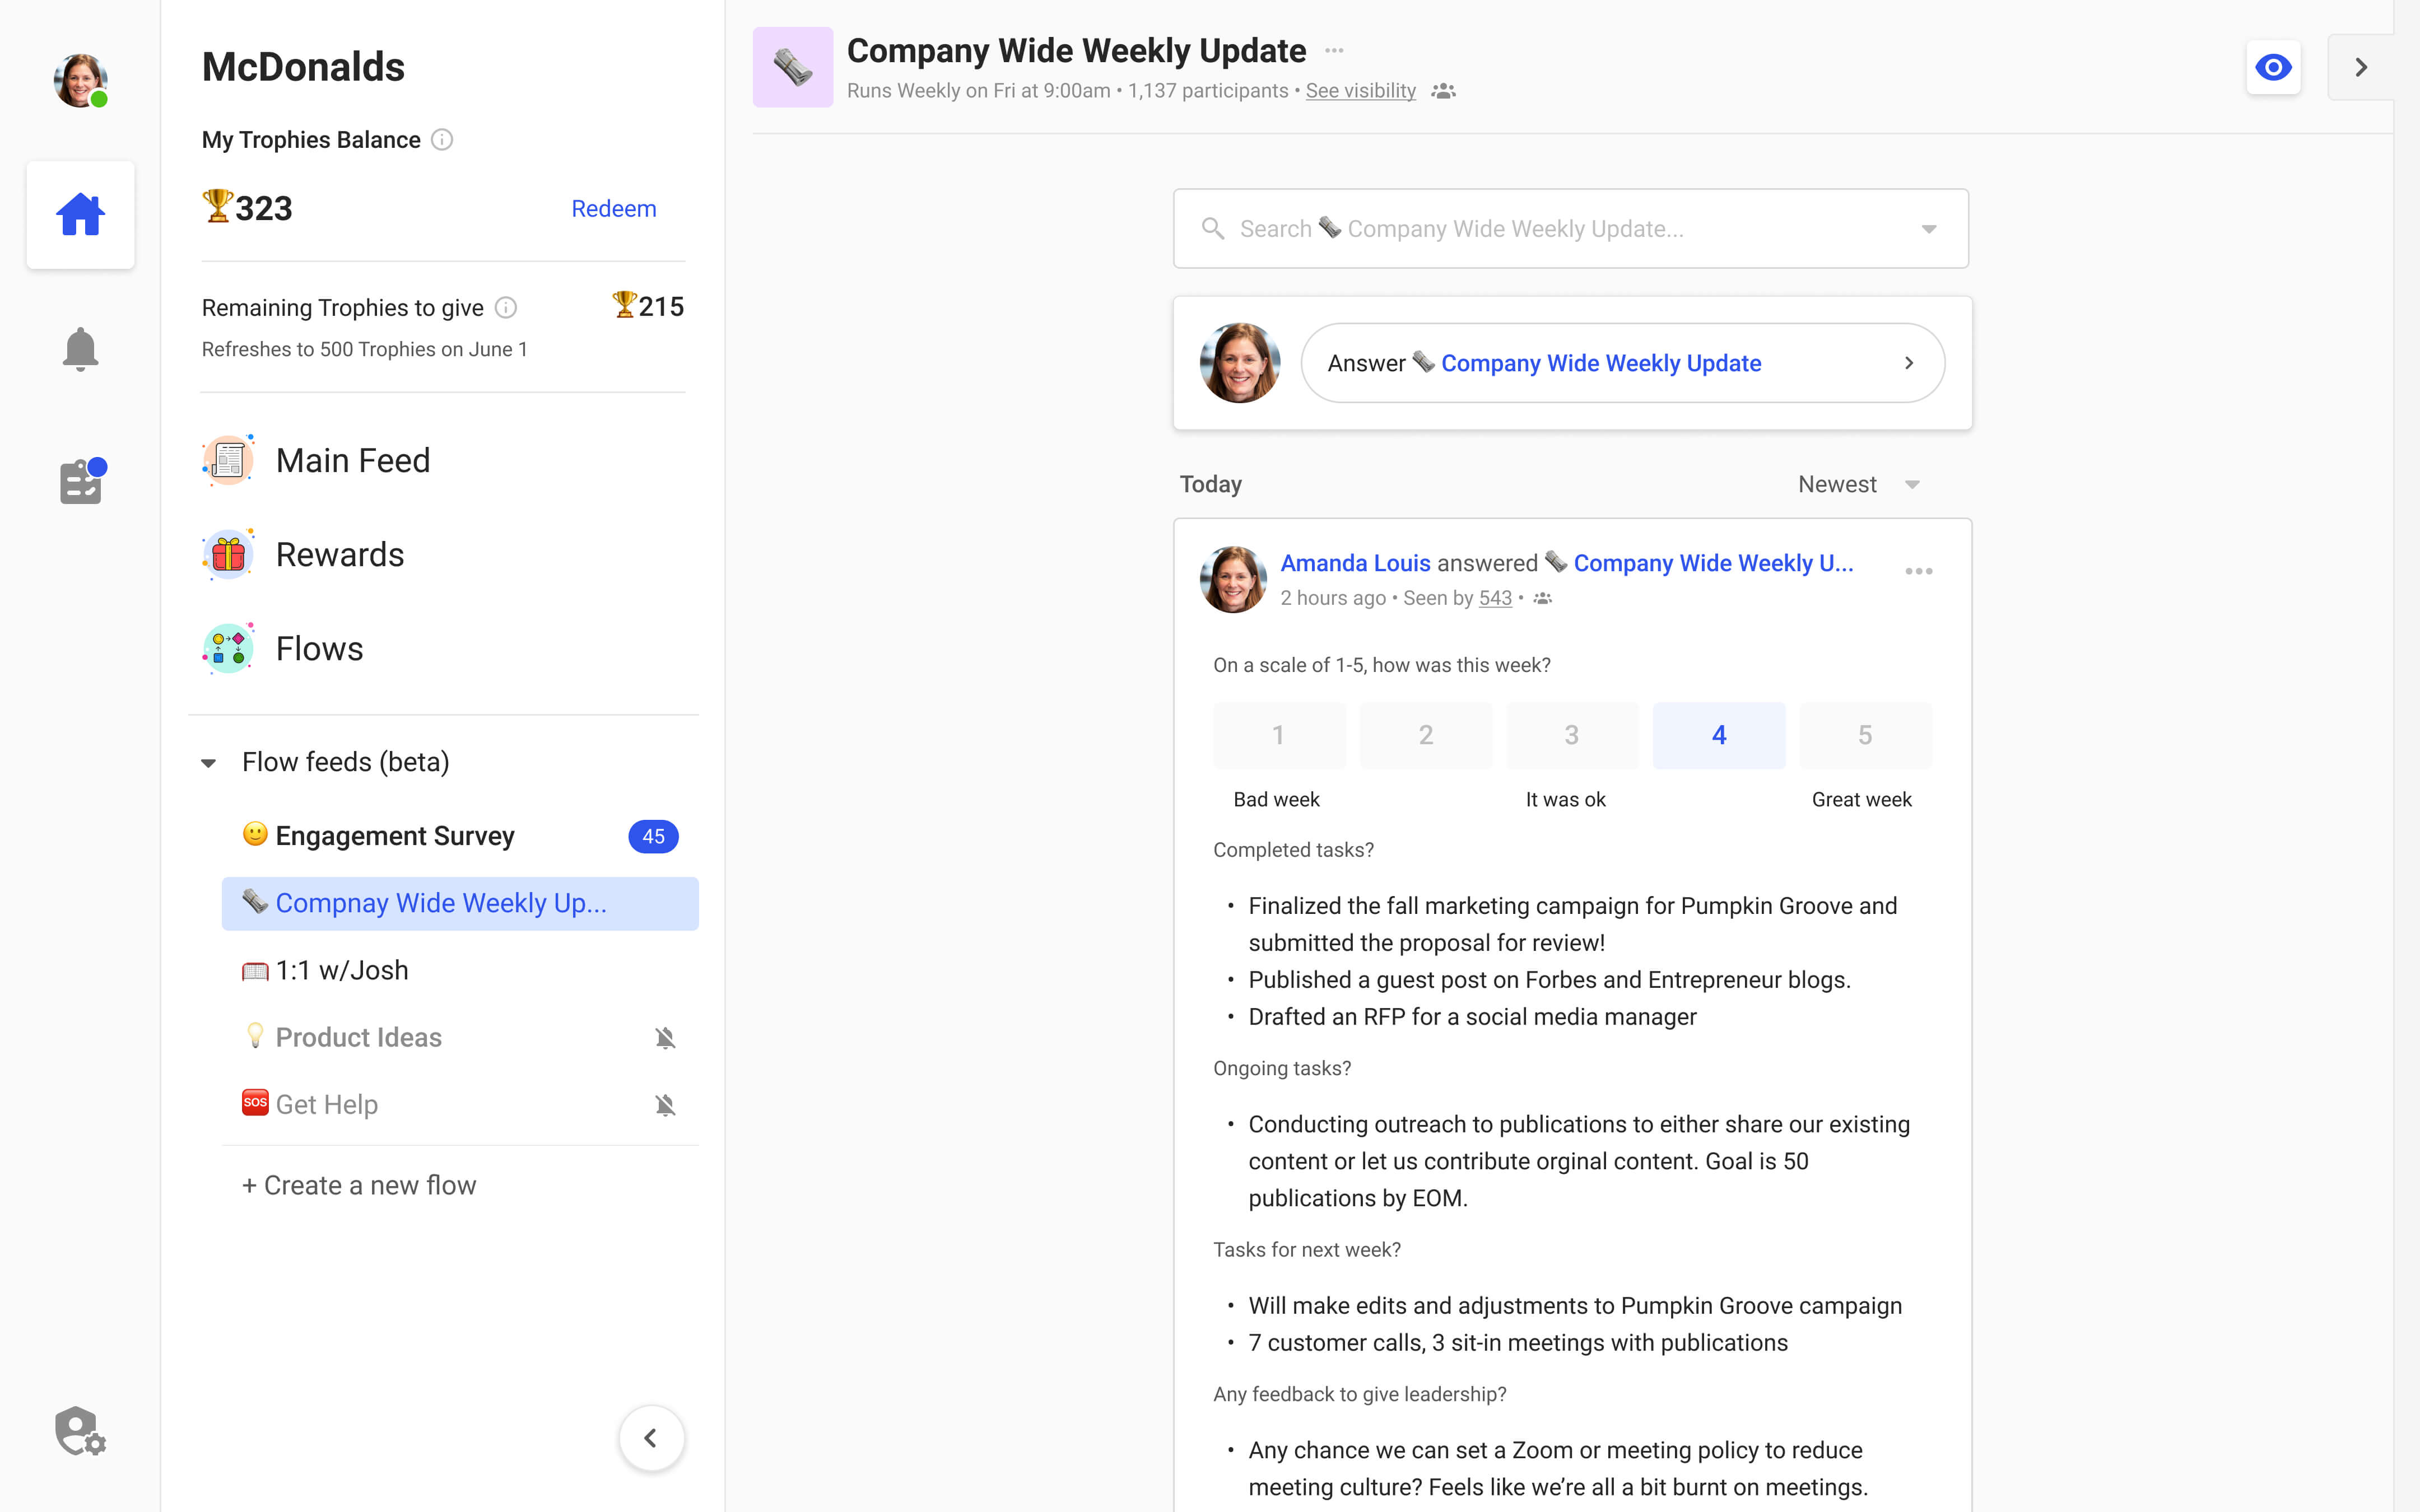
Task: Click the people icon after Seen by 543
Action: (x=1543, y=598)
